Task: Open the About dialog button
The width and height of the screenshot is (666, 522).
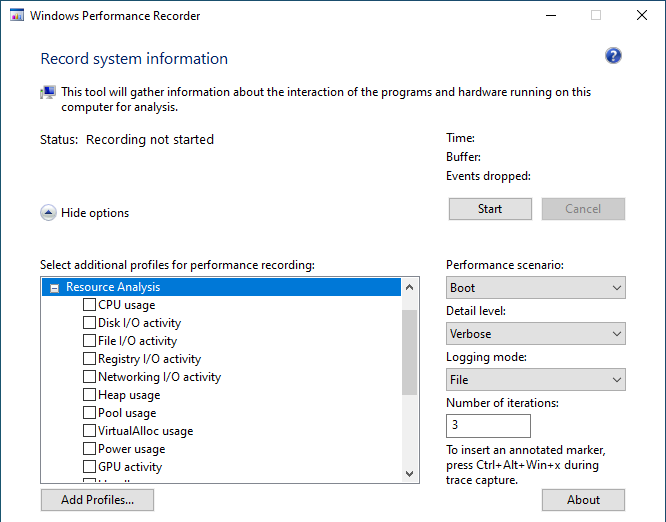Action: point(583,500)
